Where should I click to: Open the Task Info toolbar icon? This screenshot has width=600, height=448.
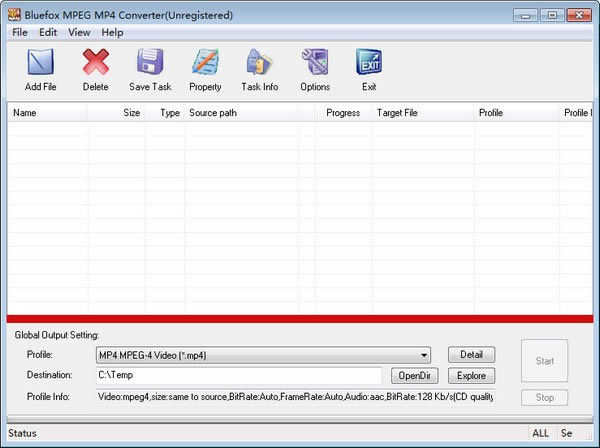259,62
